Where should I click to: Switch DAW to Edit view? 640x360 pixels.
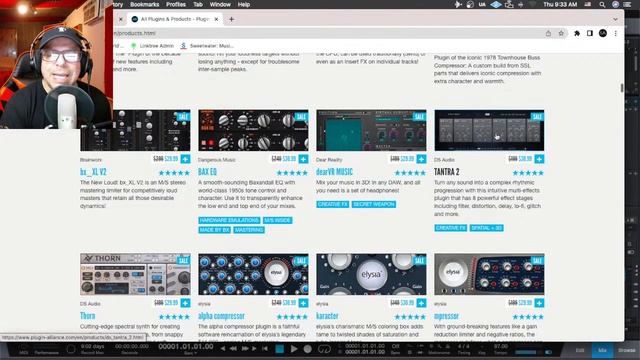coord(580,350)
